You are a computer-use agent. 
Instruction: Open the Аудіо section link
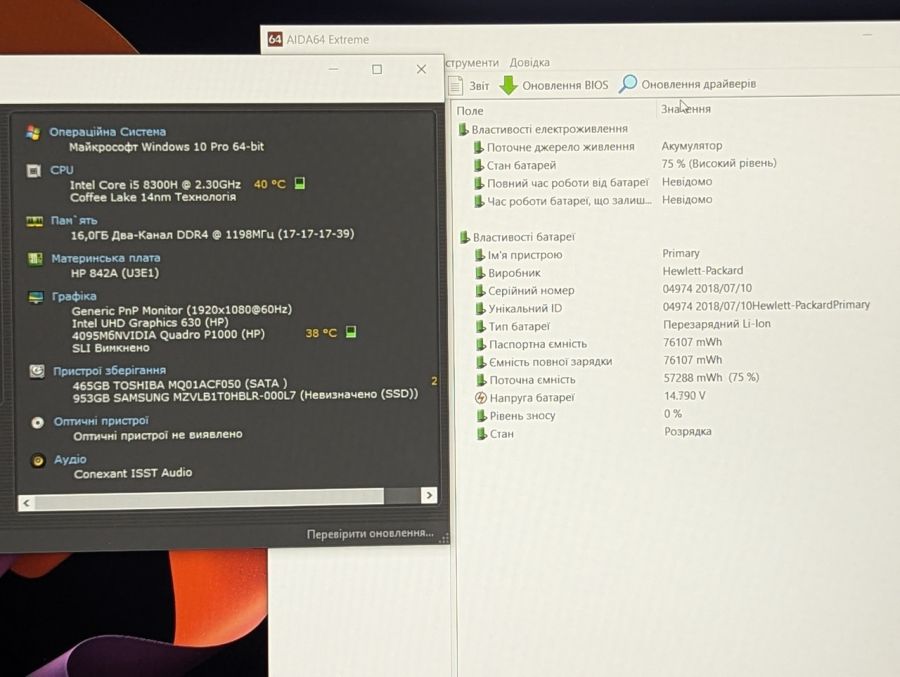70,459
